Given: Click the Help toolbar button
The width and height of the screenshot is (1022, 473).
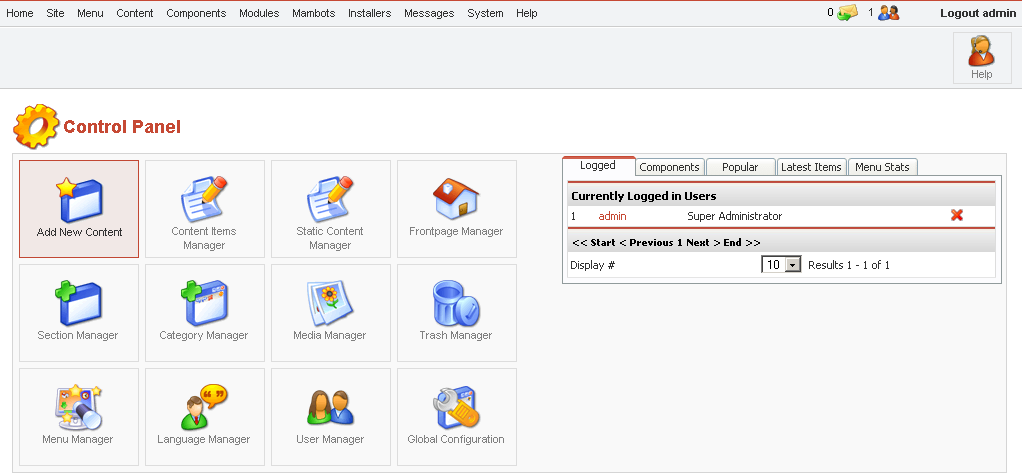Looking at the screenshot, I should (981, 57).
